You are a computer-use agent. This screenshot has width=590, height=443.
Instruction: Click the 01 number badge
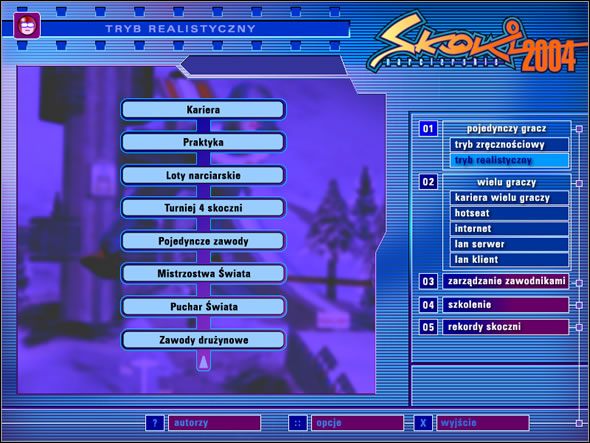[428, 129]
